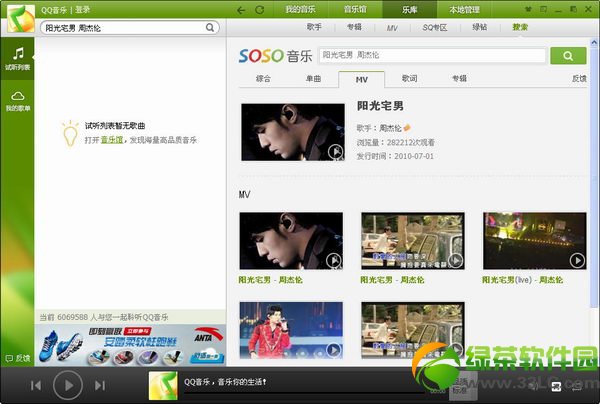Select the 乐库 tab
This screenshot has width=600, height=404.
click(409, 10)
